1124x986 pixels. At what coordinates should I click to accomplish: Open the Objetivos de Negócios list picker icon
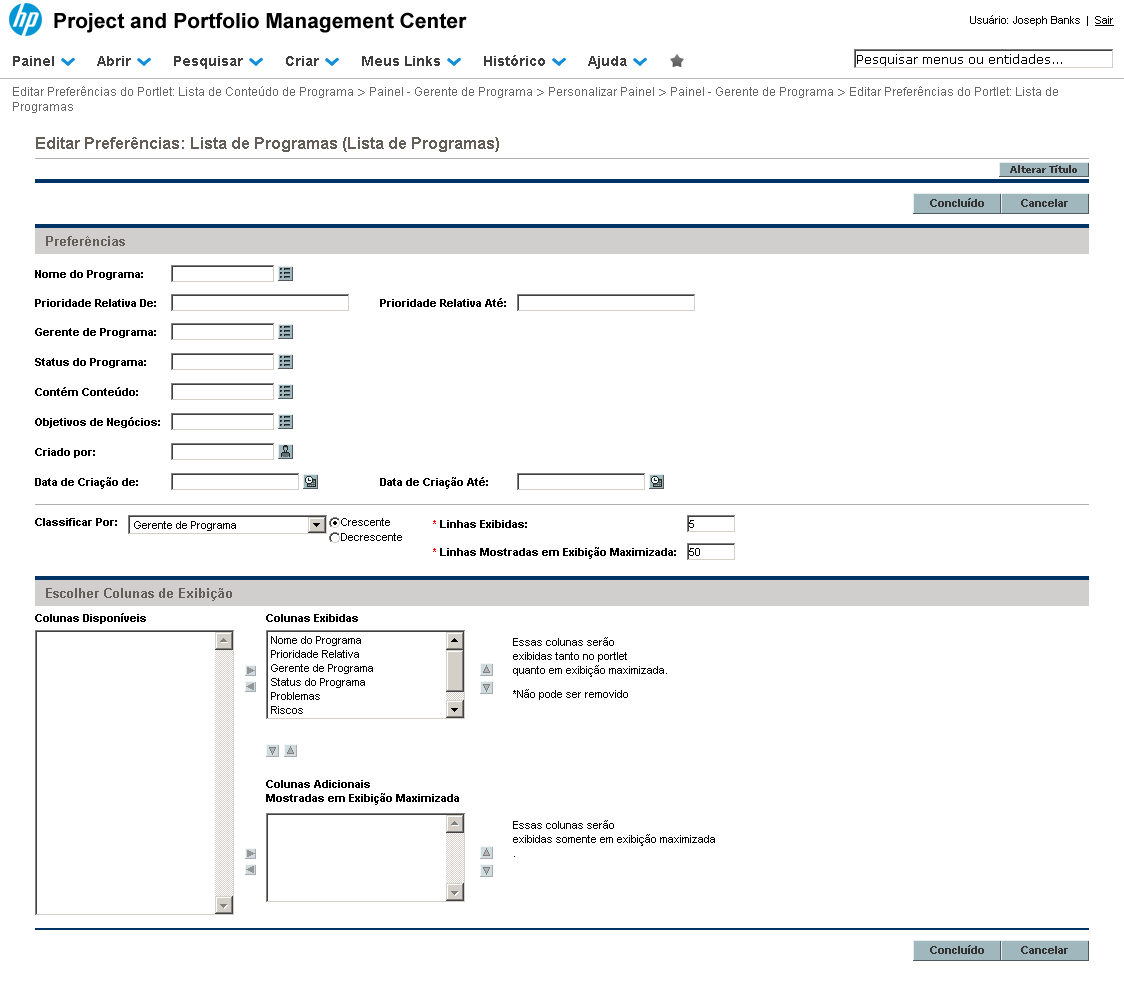coord(286,422)
